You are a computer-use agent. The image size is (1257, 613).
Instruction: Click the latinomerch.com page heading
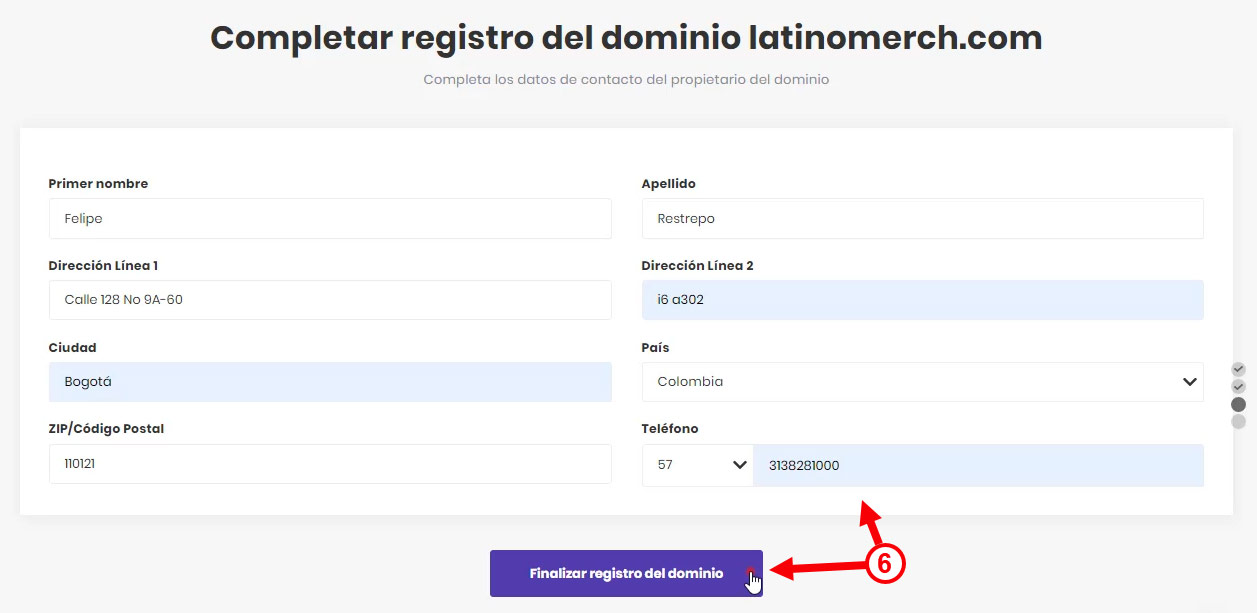pos(626,38)
